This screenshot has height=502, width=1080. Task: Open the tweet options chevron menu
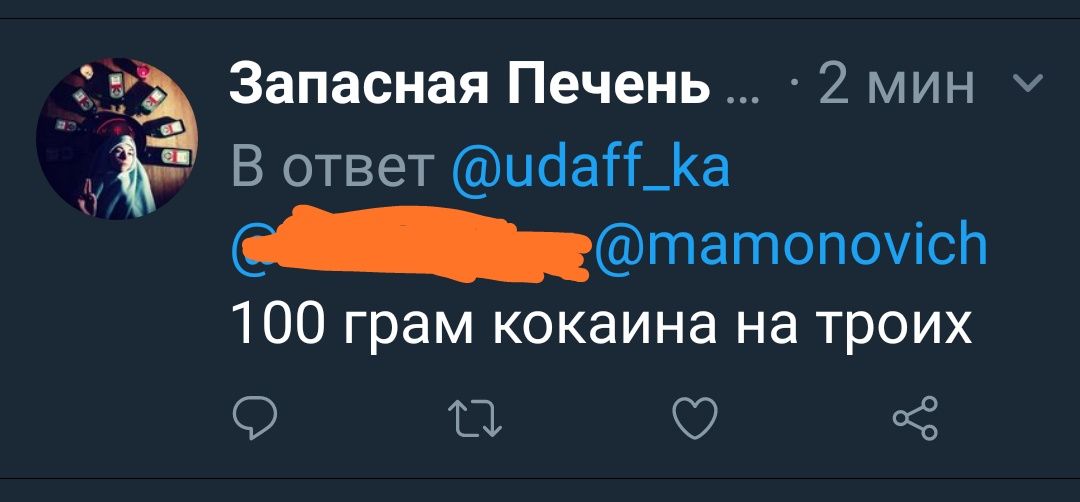click(1030, 84)
